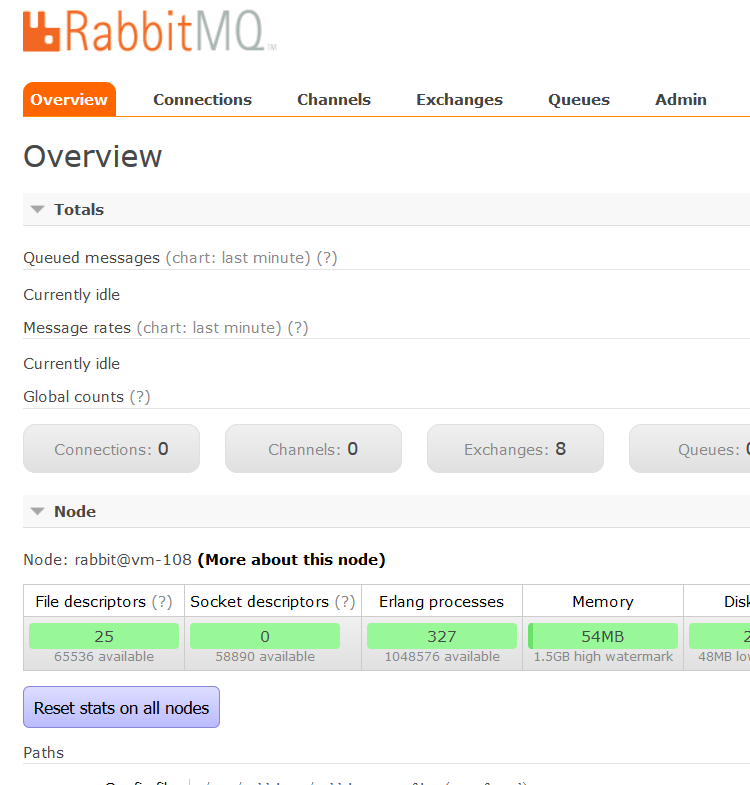Click the Connections: 0 count button
The width and height of the screenshot is (750, 785).
pyautogui.click(x=111, y=449)
